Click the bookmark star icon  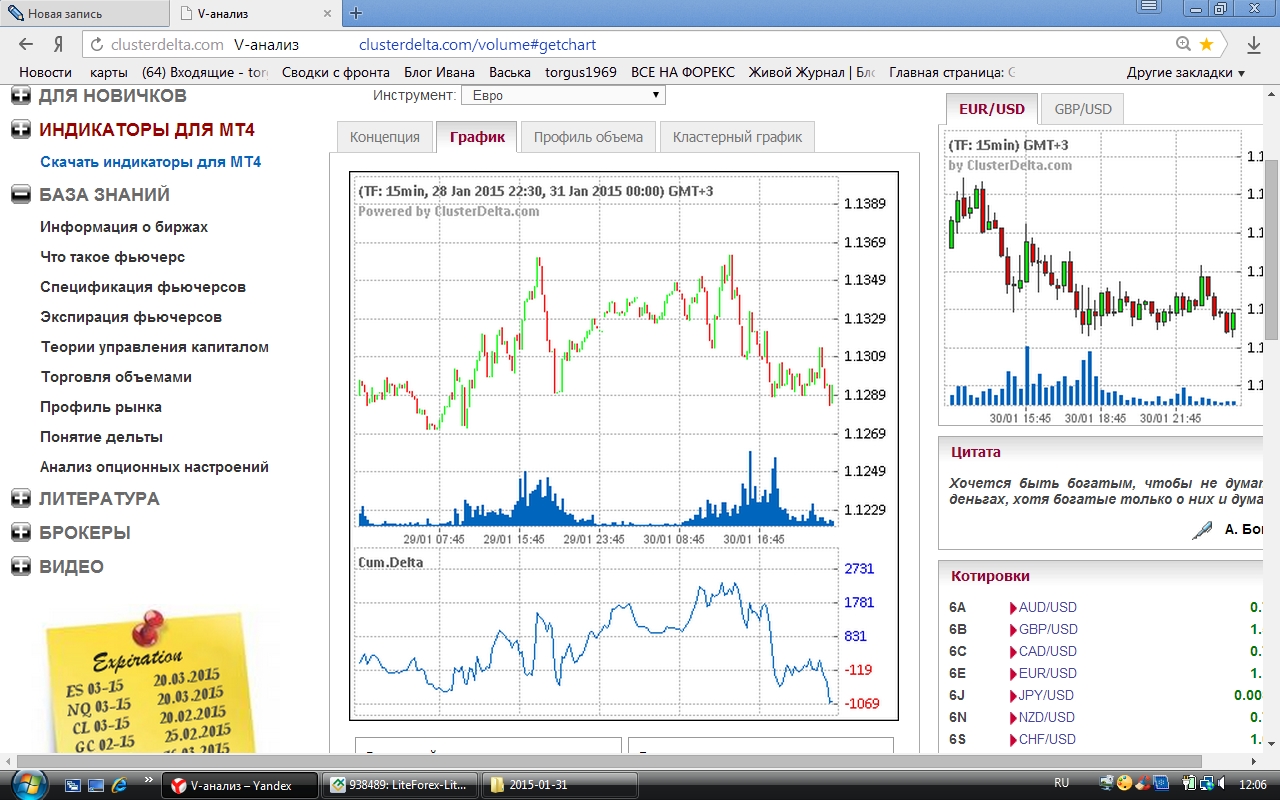1206,44
